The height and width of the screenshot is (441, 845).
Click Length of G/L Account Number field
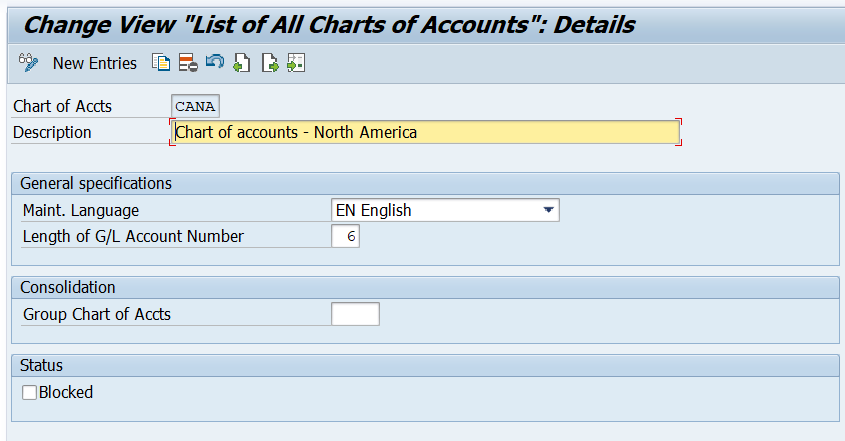pos(345,236)
